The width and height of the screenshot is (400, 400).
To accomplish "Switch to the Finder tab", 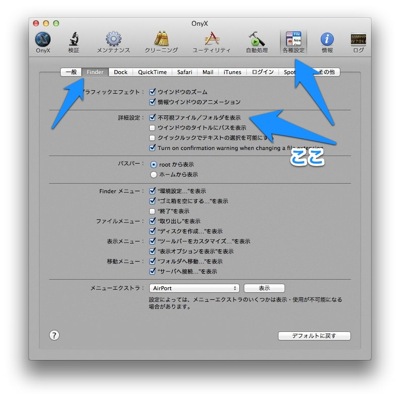I will 95,72.
